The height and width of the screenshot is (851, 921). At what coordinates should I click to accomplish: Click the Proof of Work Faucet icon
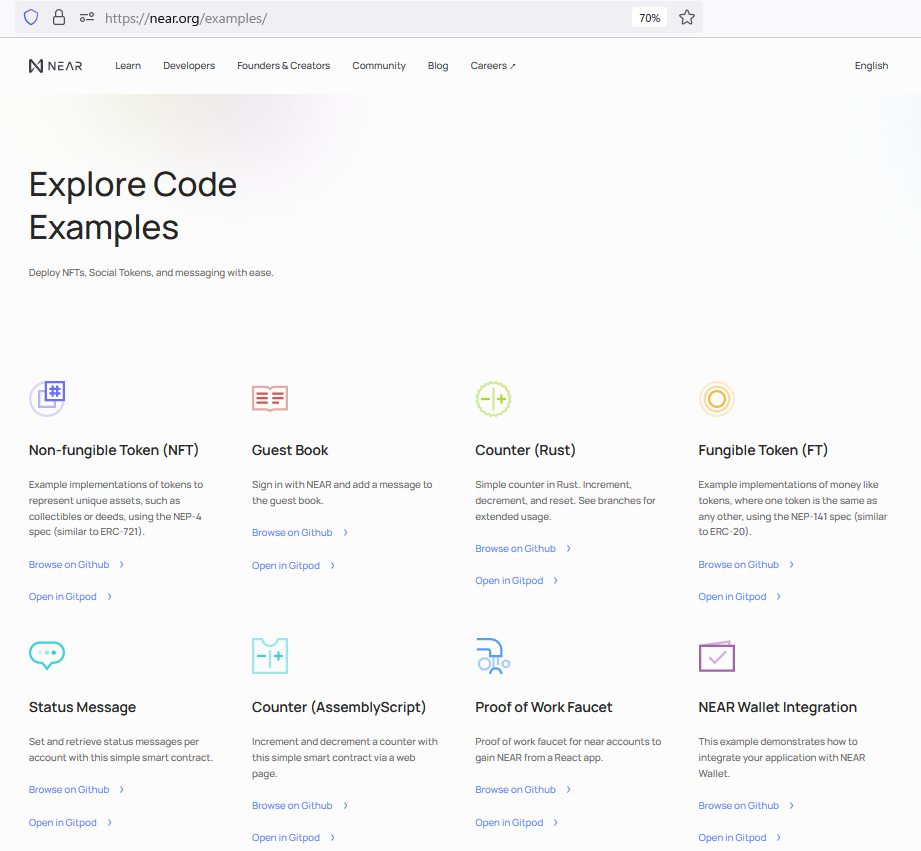click(x=493, y=655)
